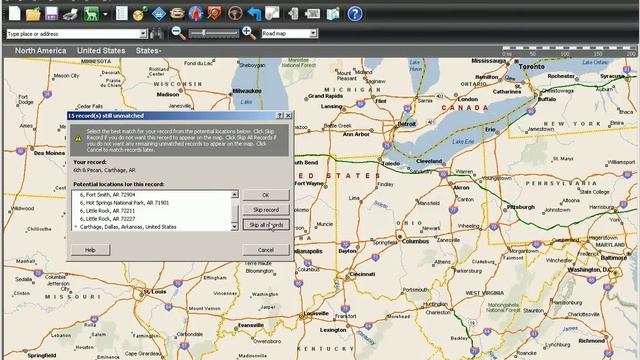This screenshot has height=360, width=640.
Task: Click the Lexington label on the map
Action: point(333,330)
